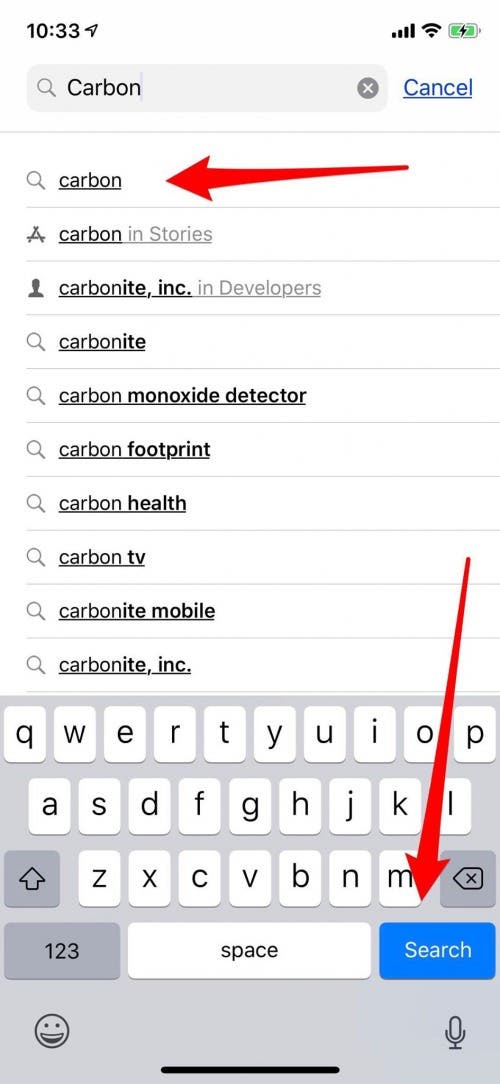Tap the backspace delete key
Viewport: 500px width, 1084px height.
[468, 879]
